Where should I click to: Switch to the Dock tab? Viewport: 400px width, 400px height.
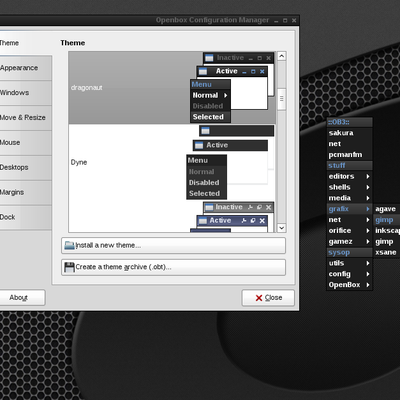[25, 217]
